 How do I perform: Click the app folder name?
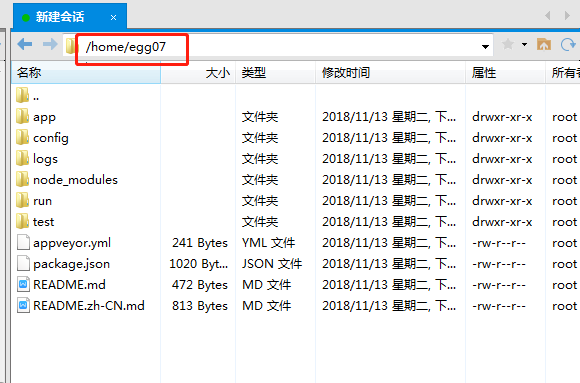(x=44, y=117)
